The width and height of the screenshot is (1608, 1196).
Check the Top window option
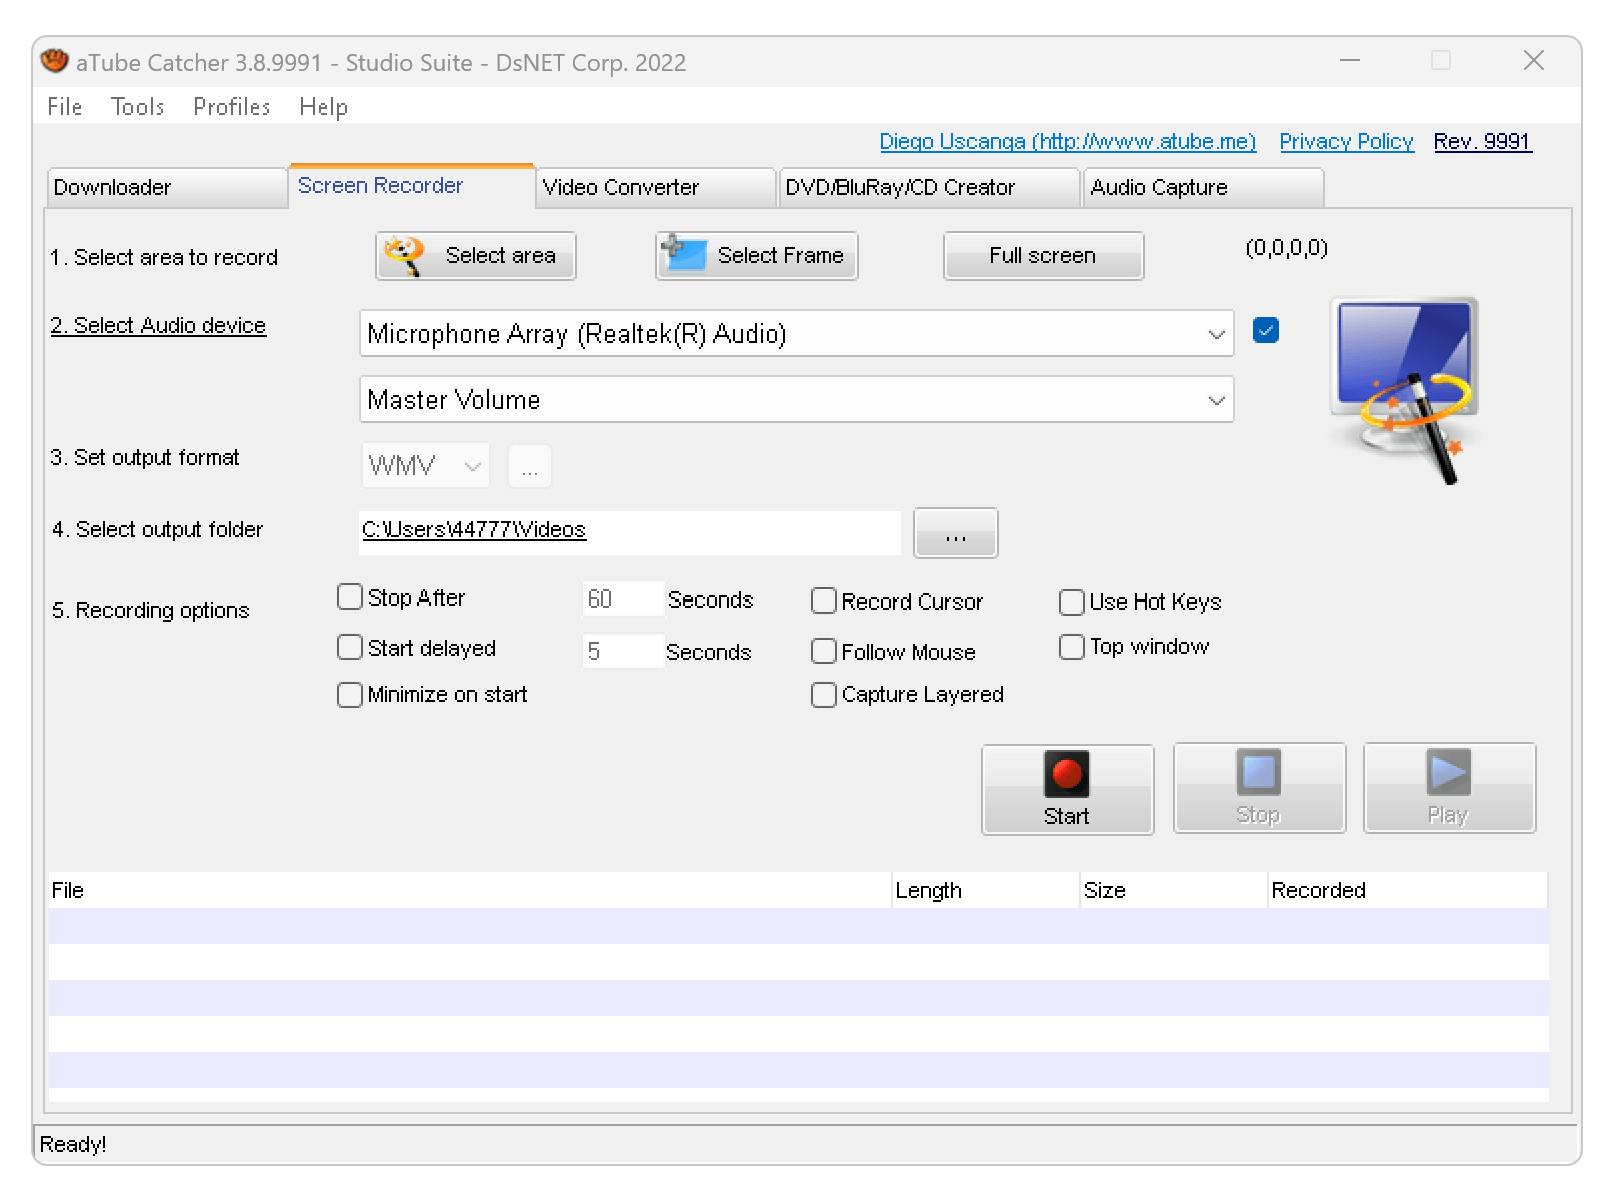coord(1072,647)
